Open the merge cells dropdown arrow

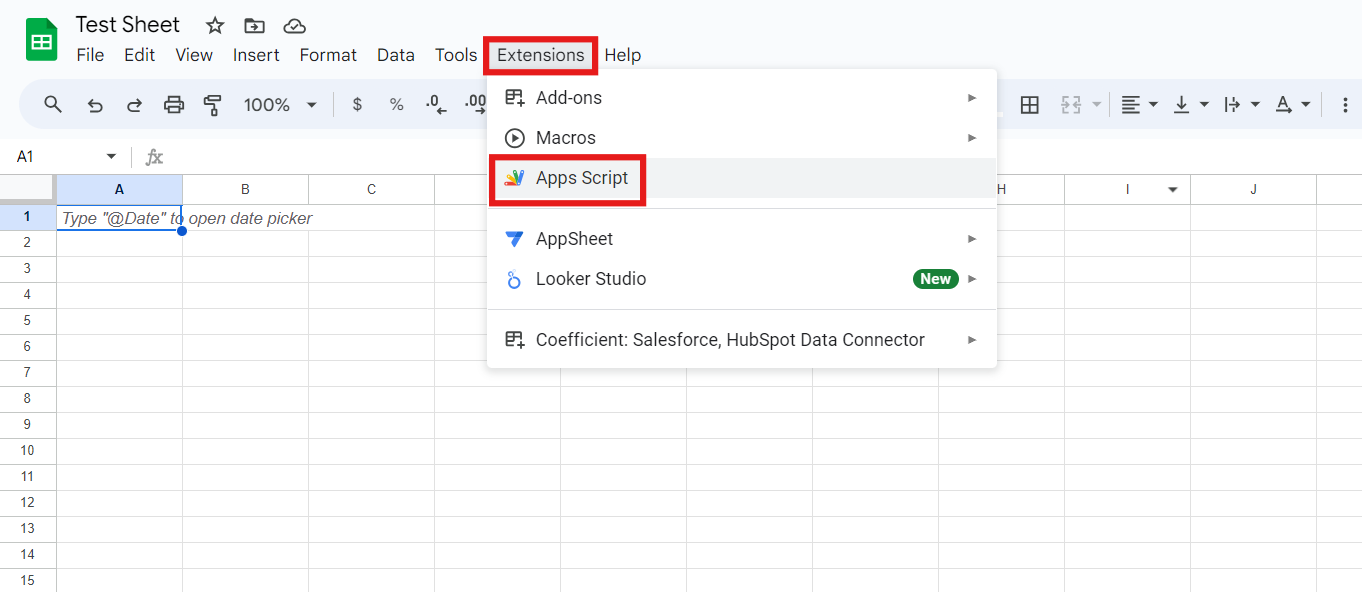[x=1097, y=104]
